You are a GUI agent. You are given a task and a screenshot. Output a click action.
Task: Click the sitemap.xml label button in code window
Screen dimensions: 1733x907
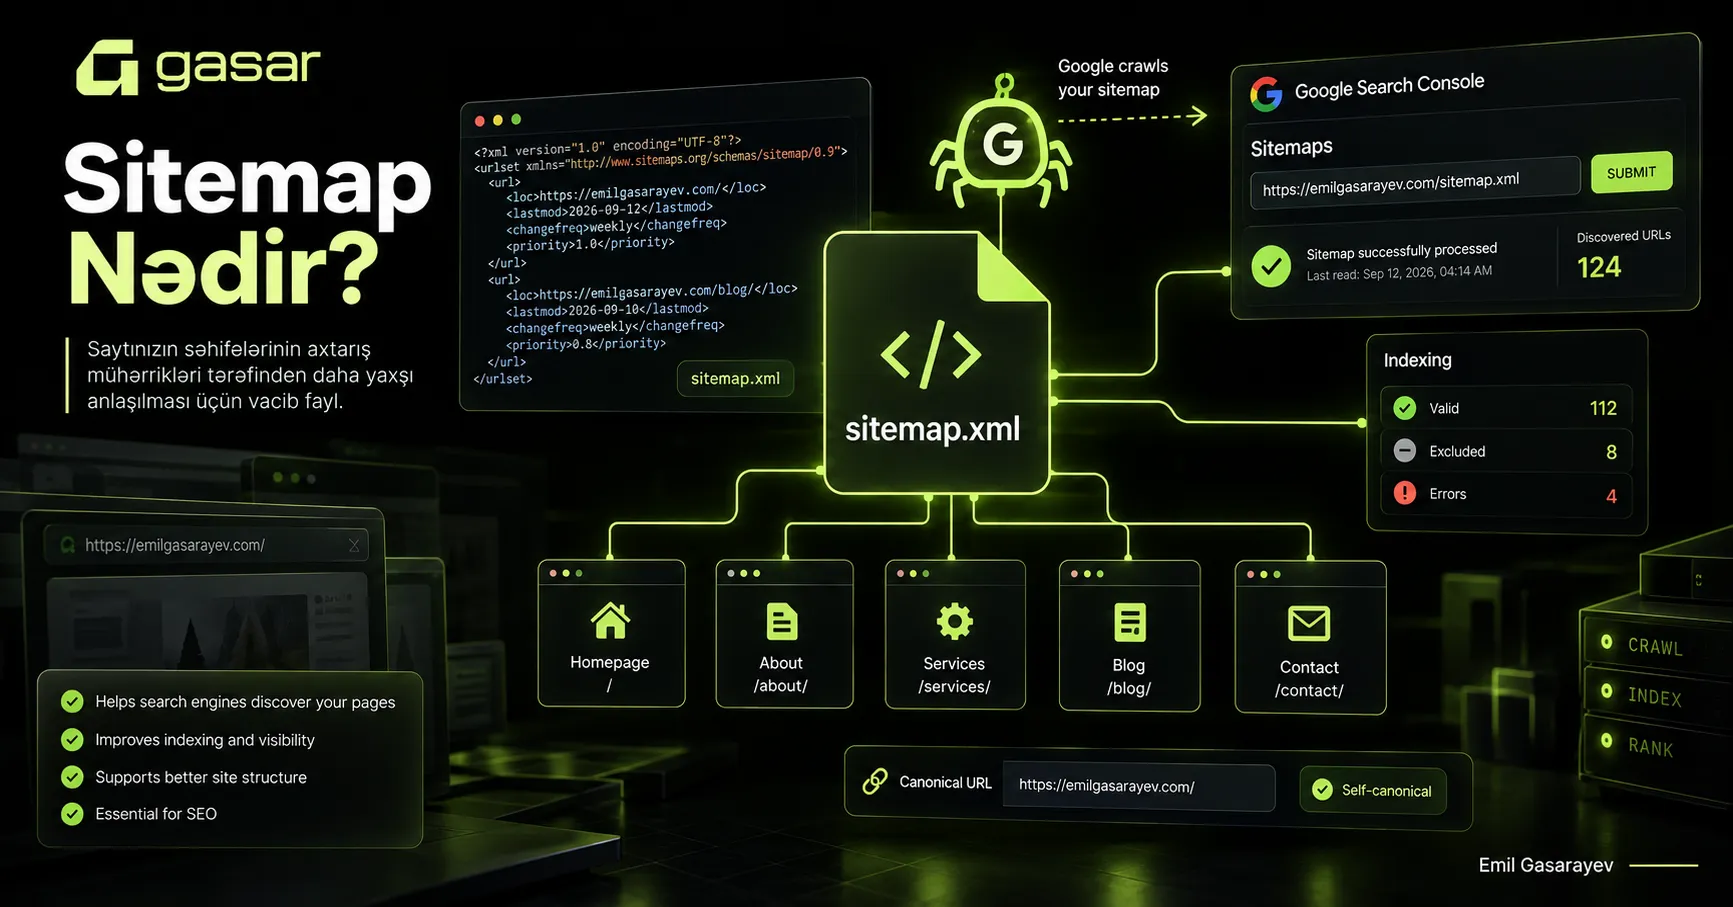[736, 378]
